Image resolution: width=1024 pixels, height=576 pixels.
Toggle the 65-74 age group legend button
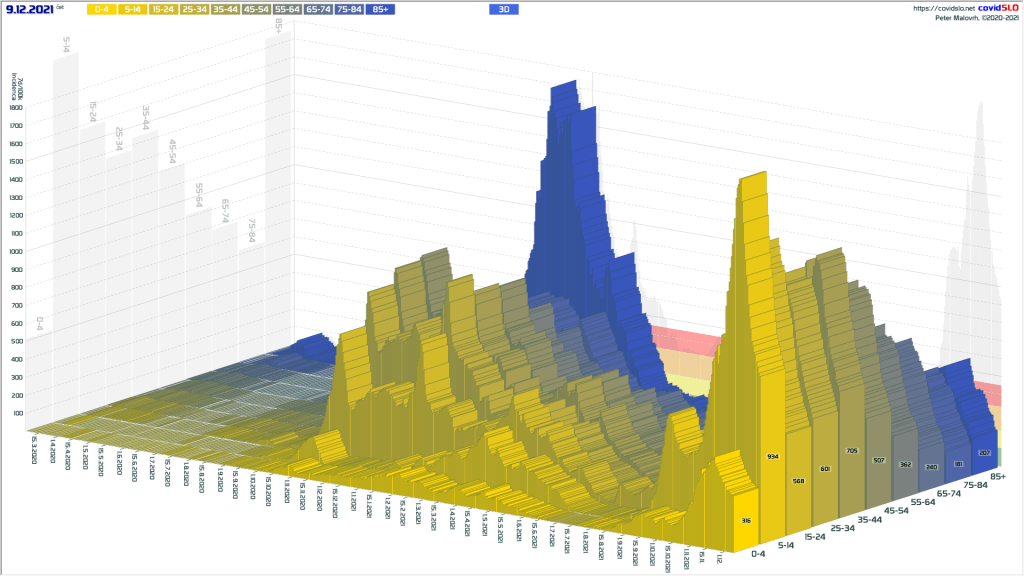pos(319,9)
